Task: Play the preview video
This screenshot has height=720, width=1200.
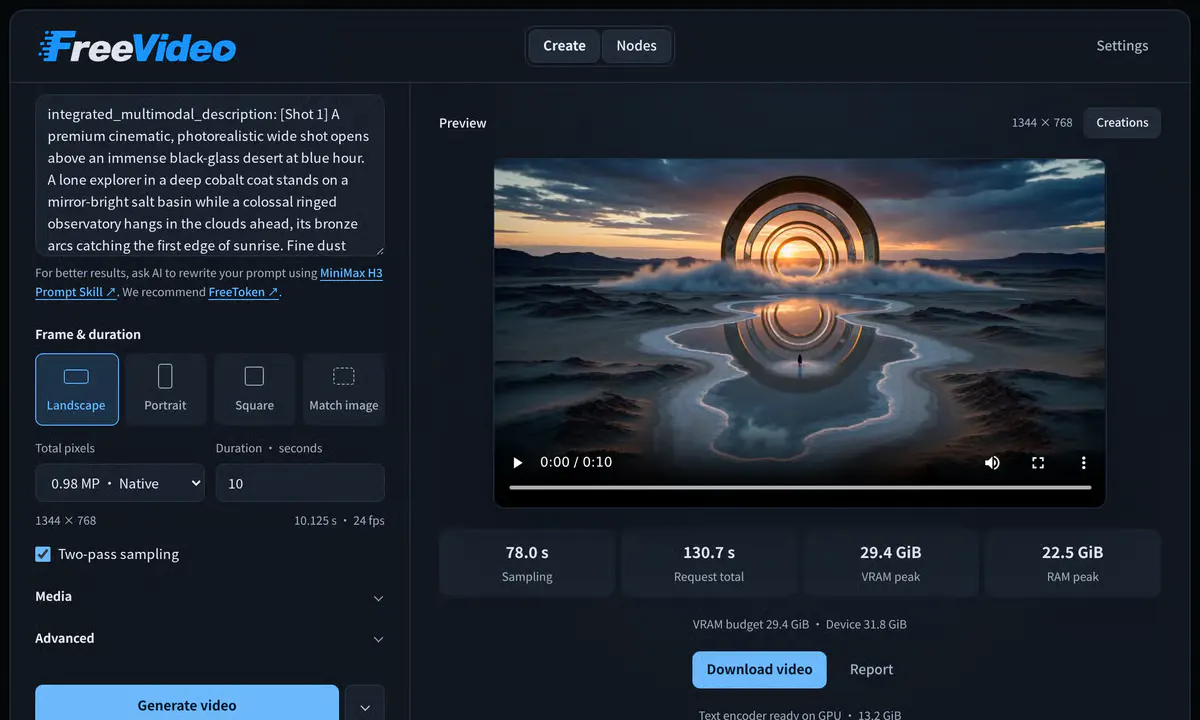Action: click(x=518, y=462)
